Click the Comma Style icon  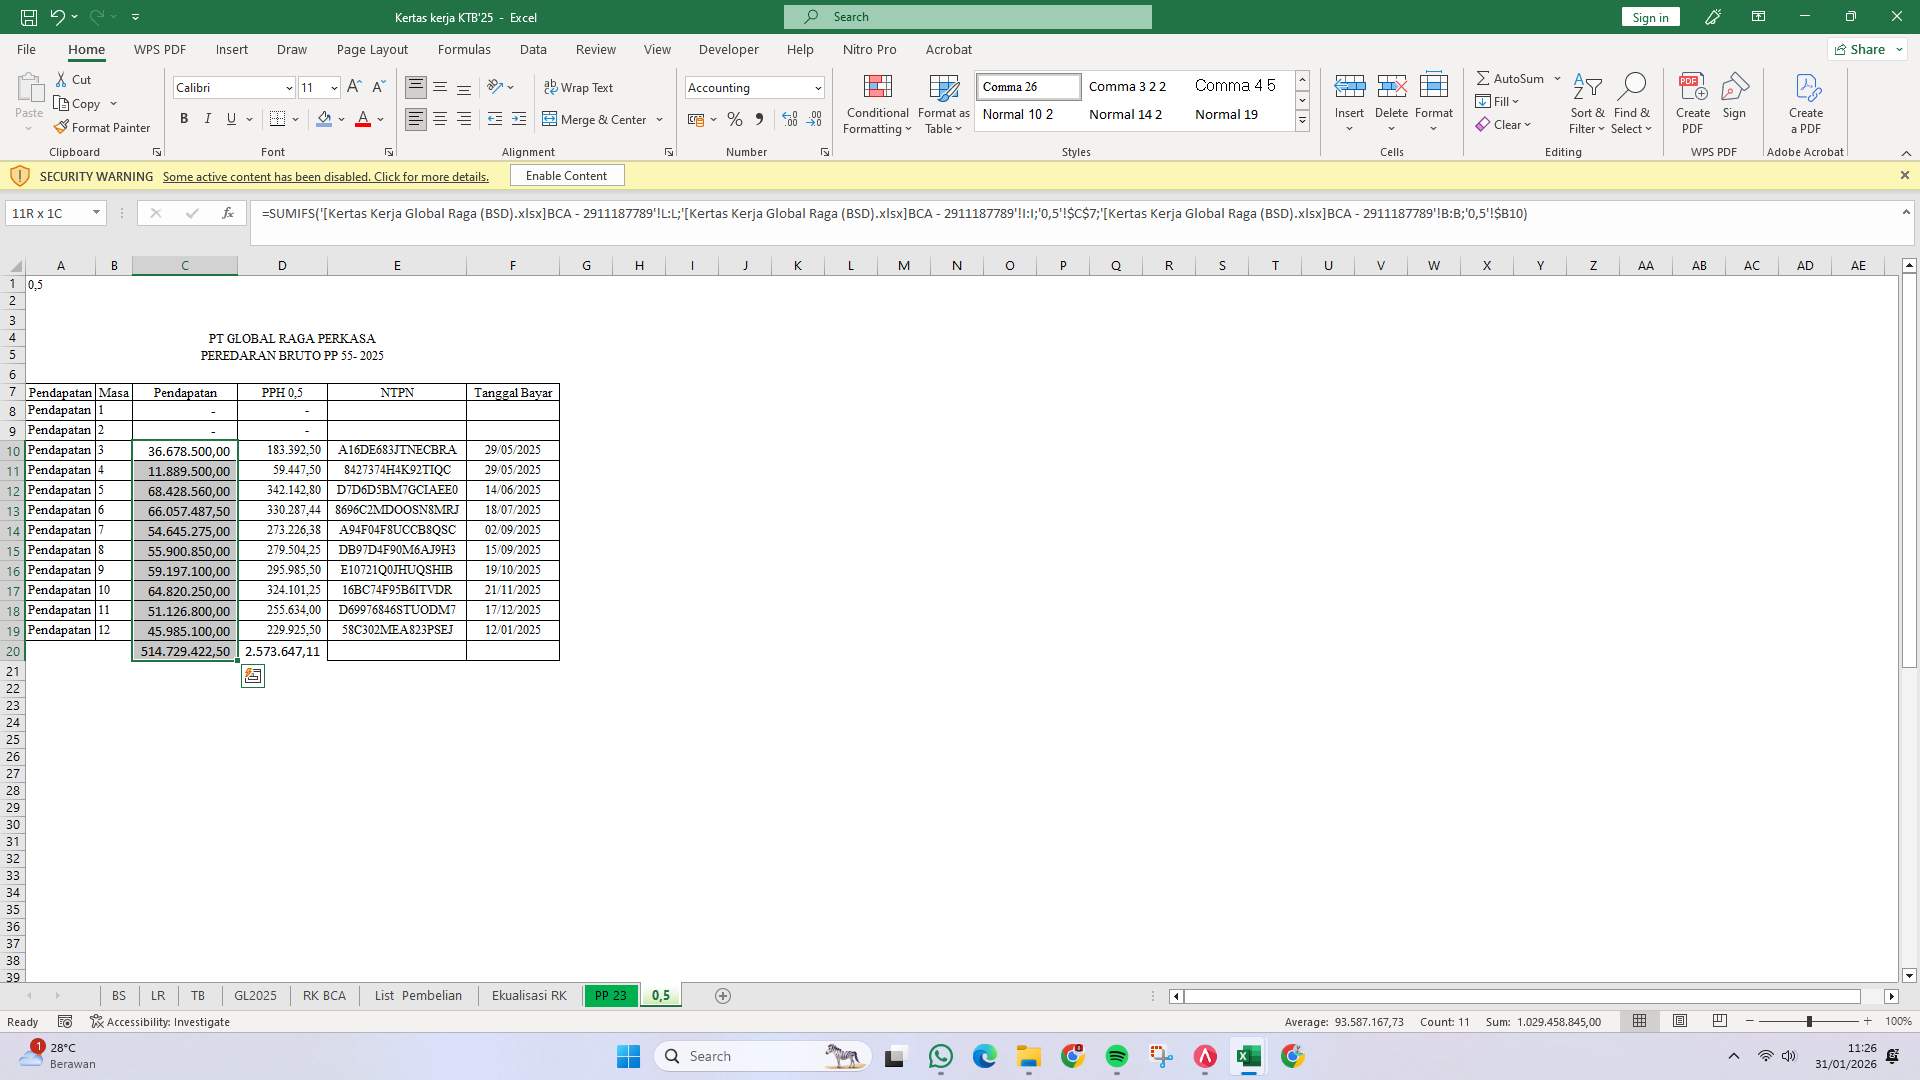759,119
